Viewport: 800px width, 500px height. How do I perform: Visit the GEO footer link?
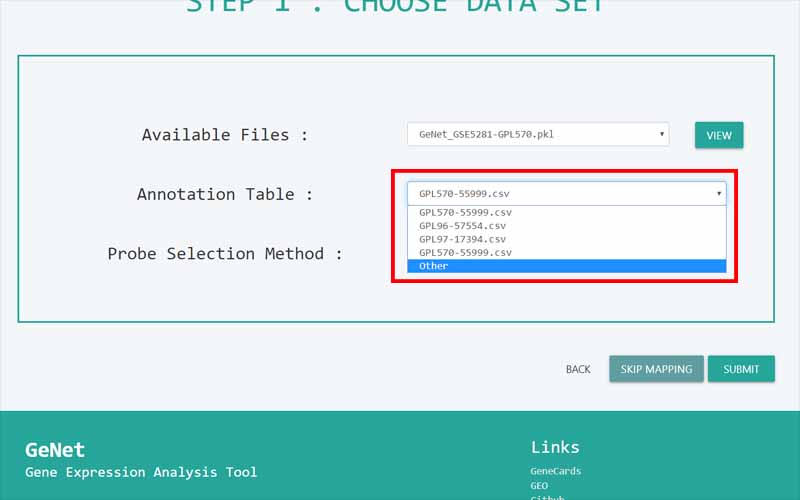(539, 486)
